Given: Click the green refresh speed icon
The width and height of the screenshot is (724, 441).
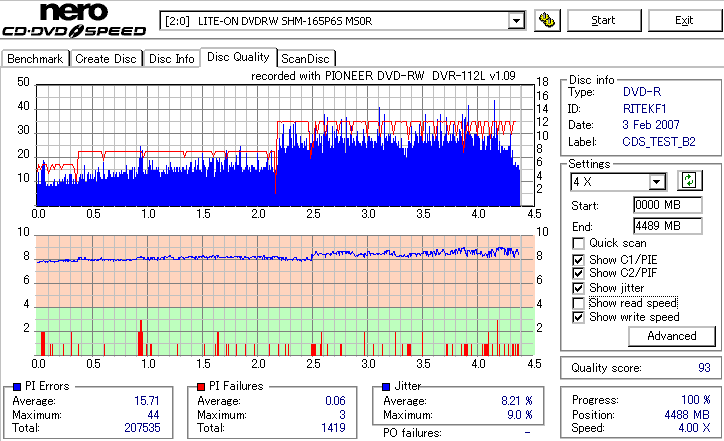Looking at the screenshot, I should pyautogui.click(x=689, y=181).
